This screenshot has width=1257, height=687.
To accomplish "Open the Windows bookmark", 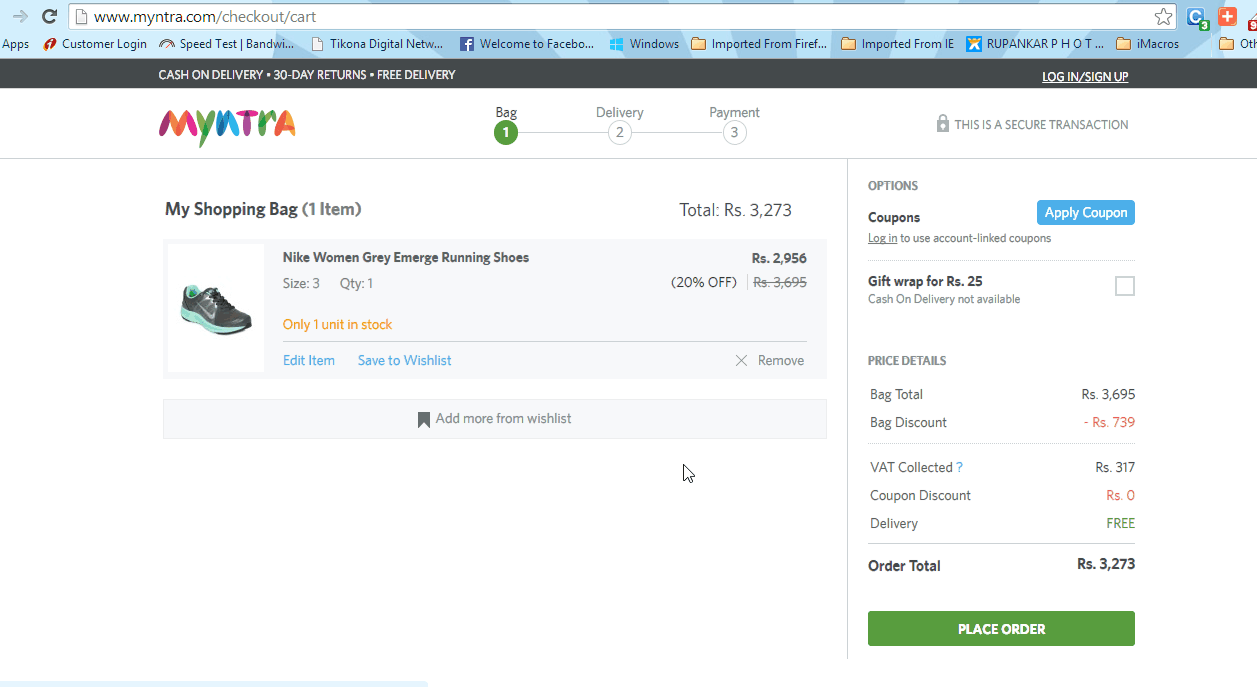I will [x=644, y=44].
